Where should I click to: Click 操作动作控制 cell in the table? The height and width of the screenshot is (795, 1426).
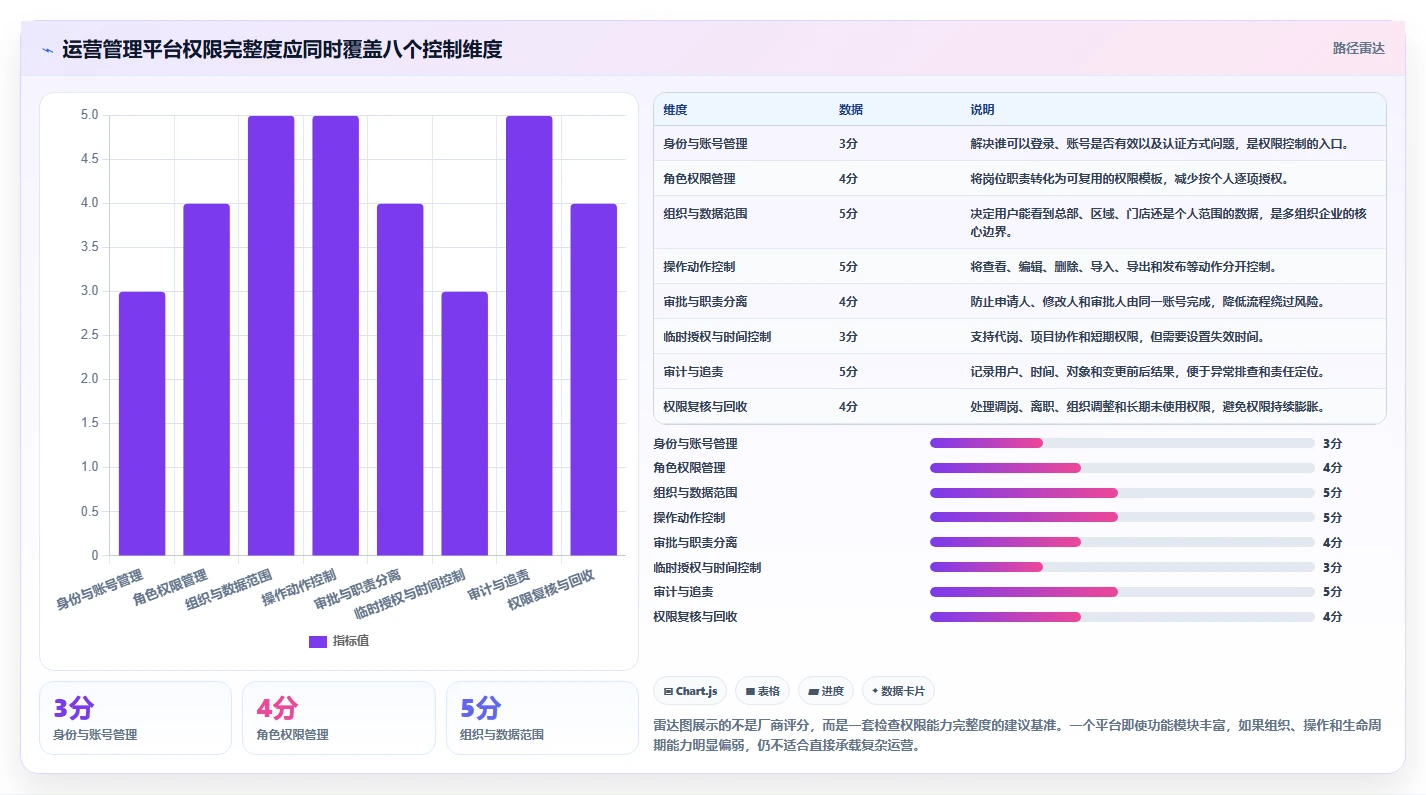click(699, 267)
